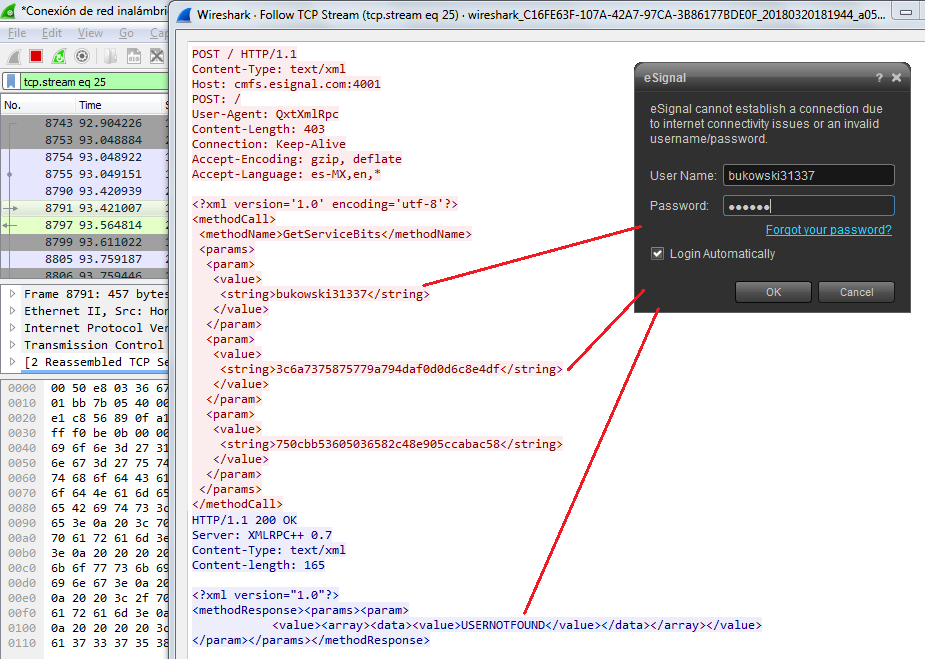The image size is (925, 659).
Task: Click Cancel in the eSignal dialog
Action: 857,292
